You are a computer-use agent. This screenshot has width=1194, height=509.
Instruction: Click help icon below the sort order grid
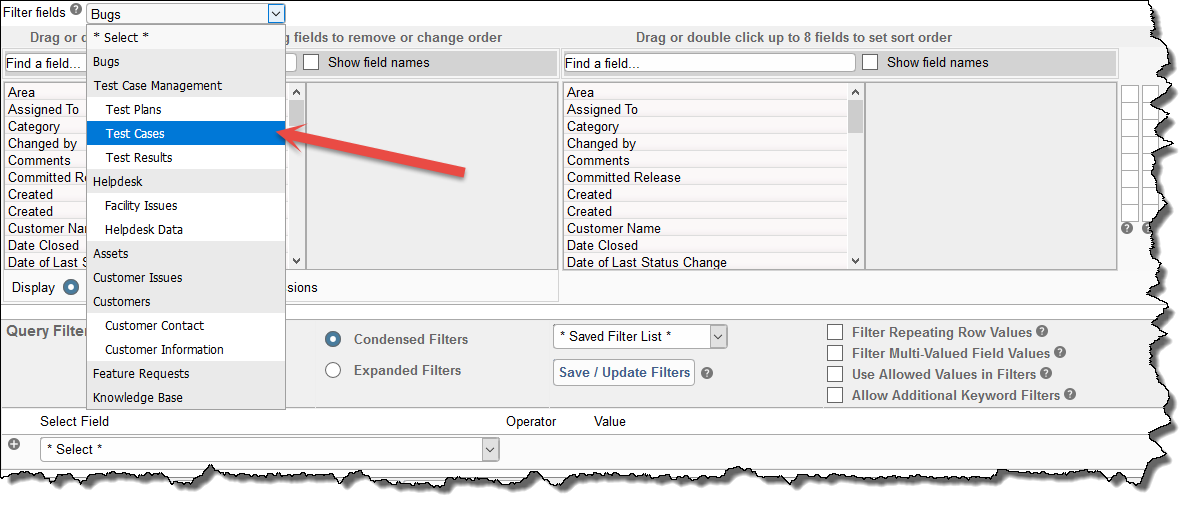tap(1127, 228)
